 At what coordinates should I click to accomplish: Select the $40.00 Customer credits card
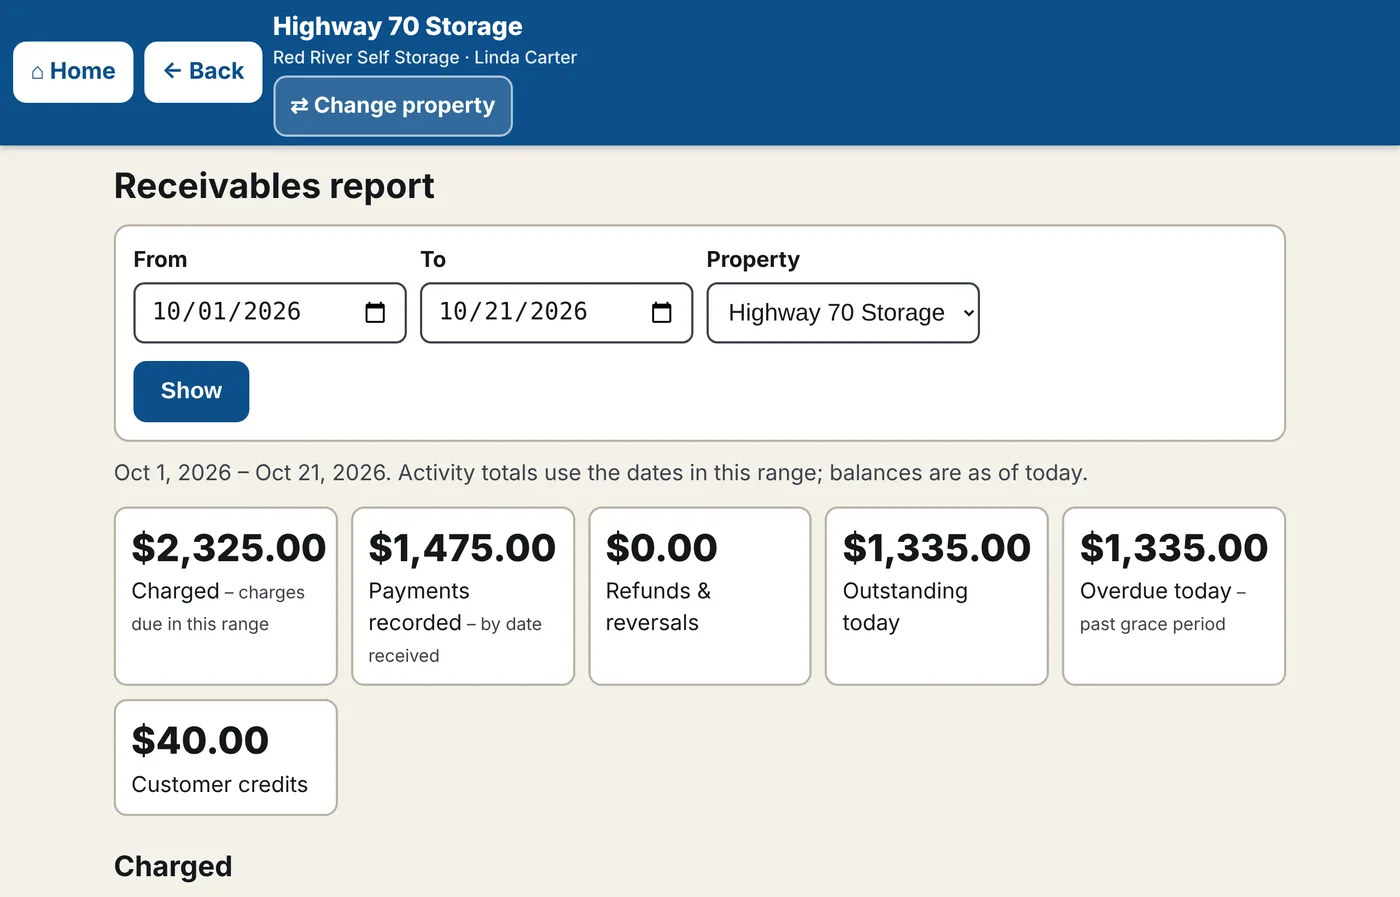(x=226, y=758)
